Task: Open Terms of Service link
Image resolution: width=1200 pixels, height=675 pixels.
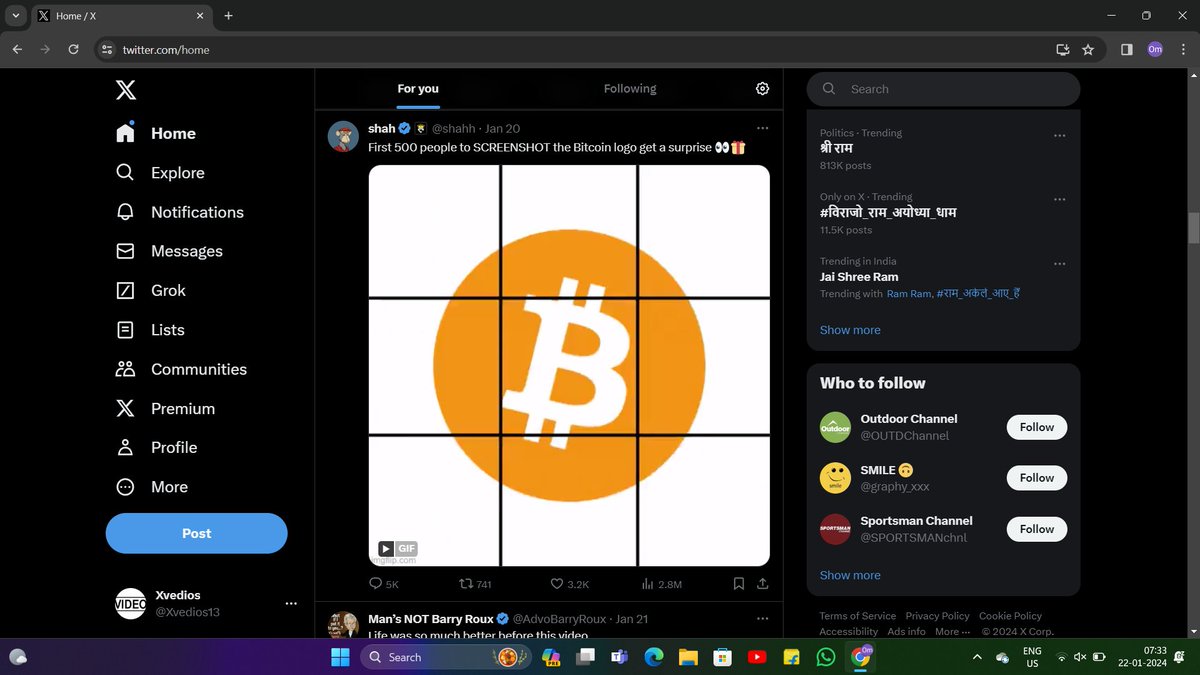Action: [x=858, y=616]
